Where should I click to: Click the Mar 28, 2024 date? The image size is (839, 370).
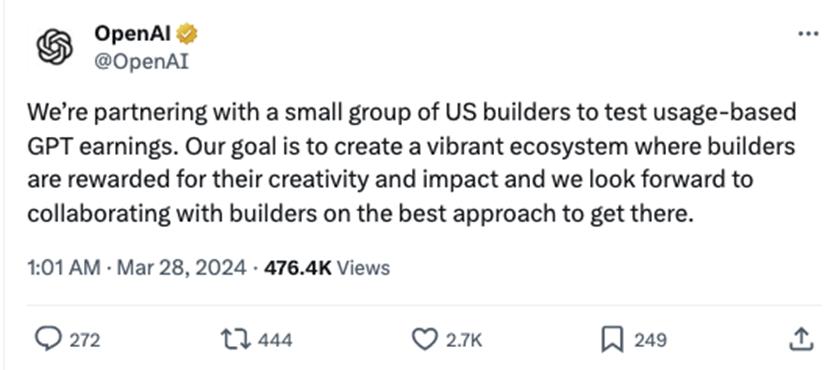click(181, 267)
